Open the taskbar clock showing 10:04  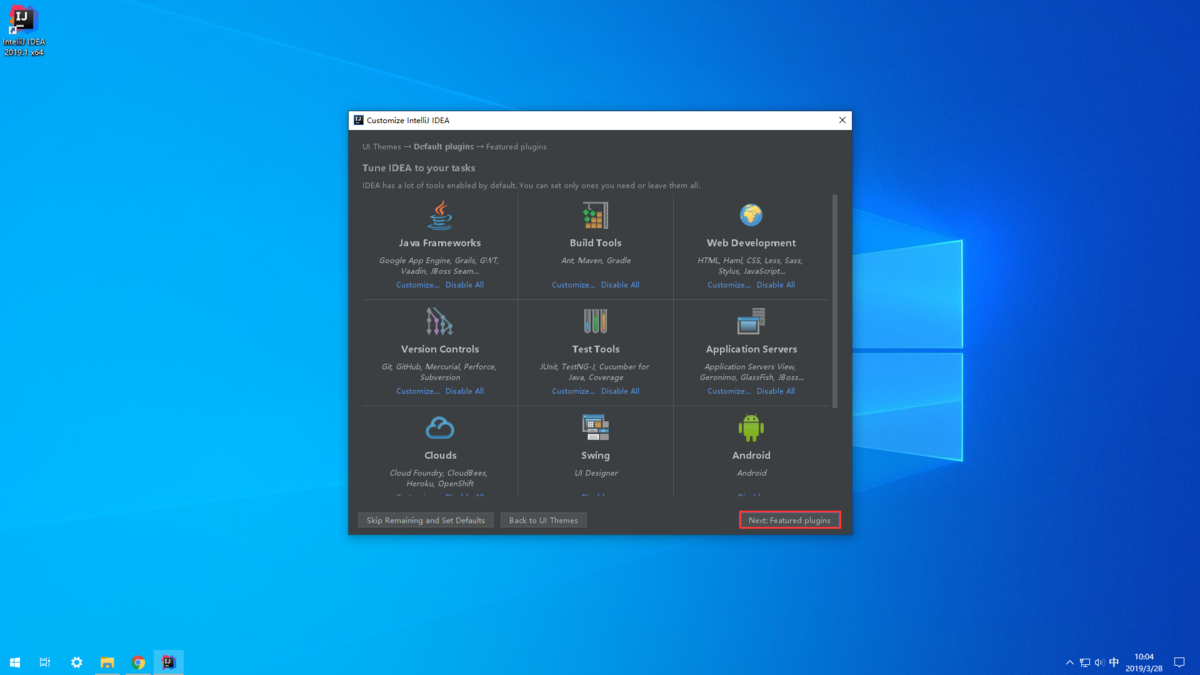[1145, 662]
